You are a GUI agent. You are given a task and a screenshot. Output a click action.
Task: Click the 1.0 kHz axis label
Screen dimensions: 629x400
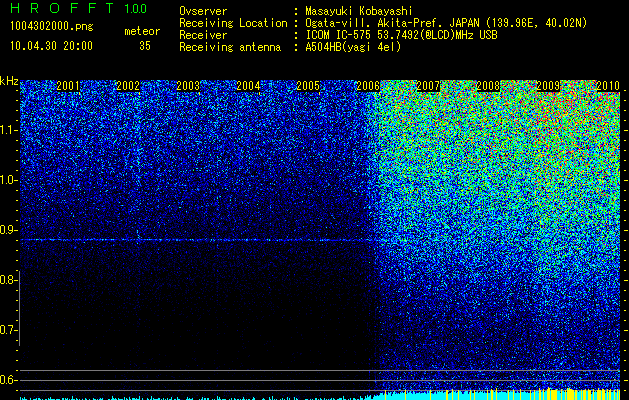click(7, 181)
